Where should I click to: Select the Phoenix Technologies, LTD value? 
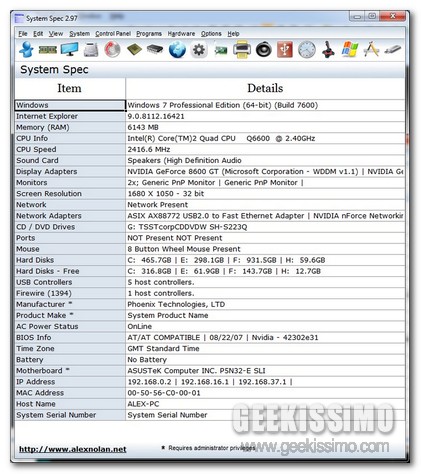(x=265, y=304)
